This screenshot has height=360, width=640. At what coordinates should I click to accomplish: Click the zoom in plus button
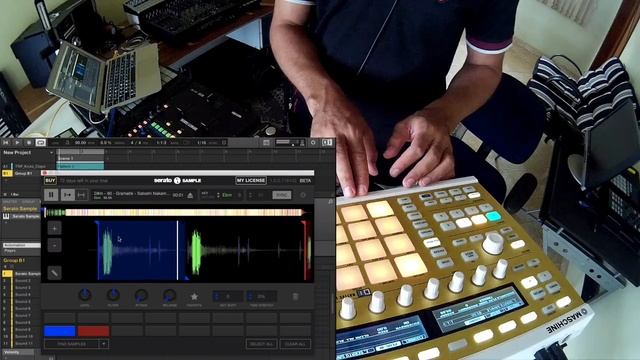[x=54, y=228]
